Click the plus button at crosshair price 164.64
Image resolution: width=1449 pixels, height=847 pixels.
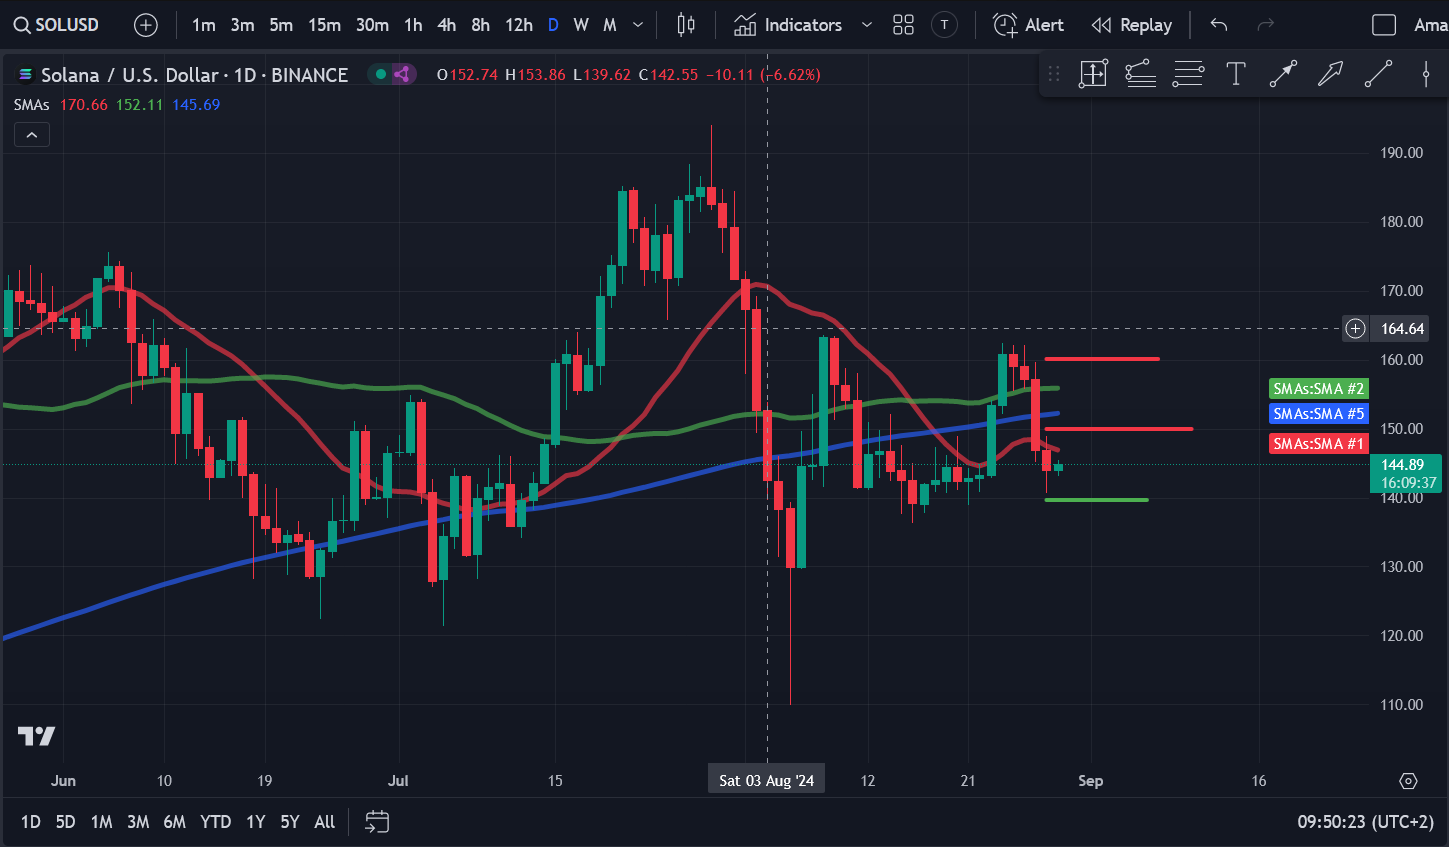1355,328
